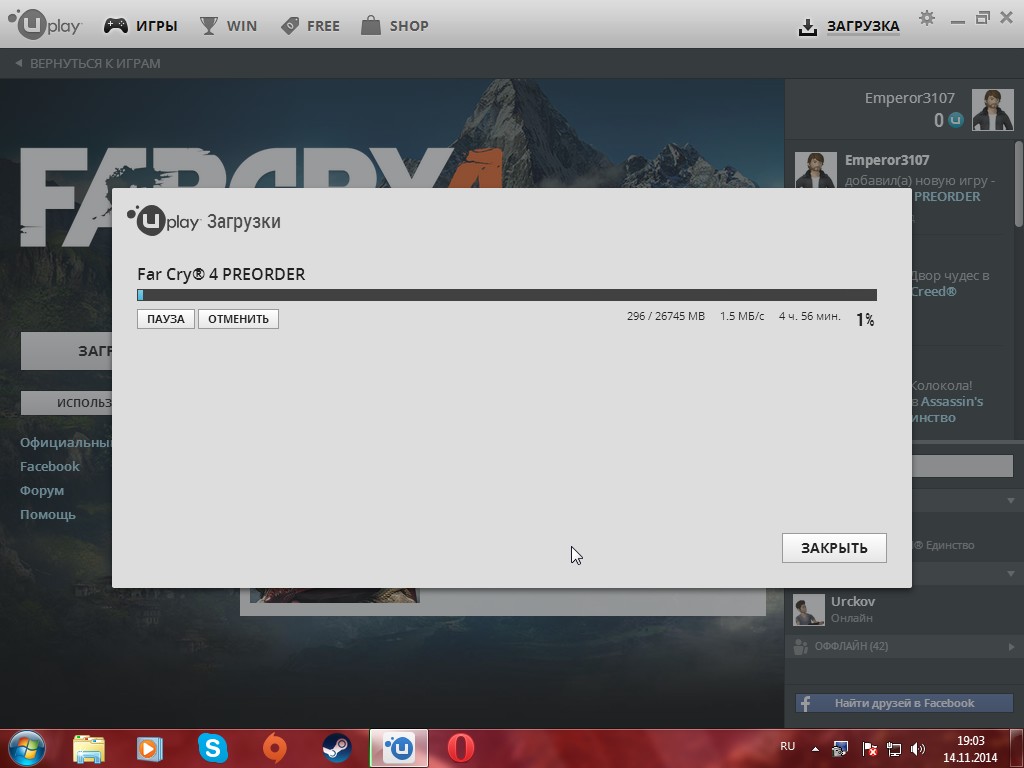Collapse the online friends section arrow
The height and width of the screenshot is (768, 1024).
pyautogui.click(x=1010, y=574)
